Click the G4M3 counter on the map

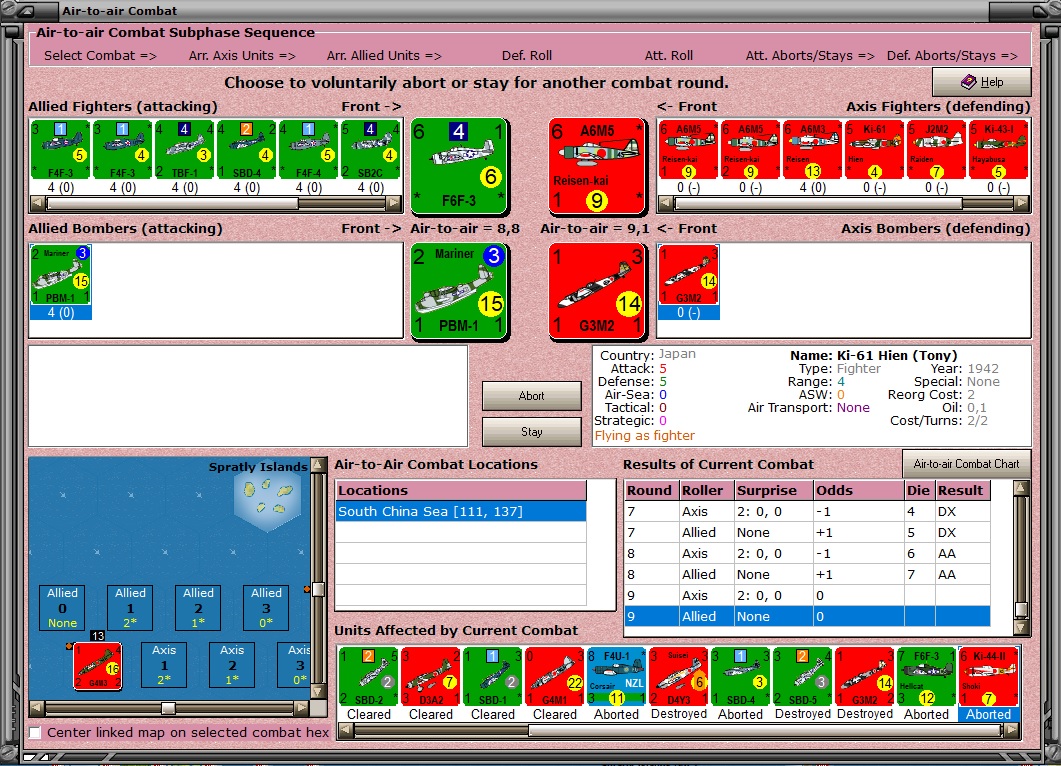coord(97,666)
